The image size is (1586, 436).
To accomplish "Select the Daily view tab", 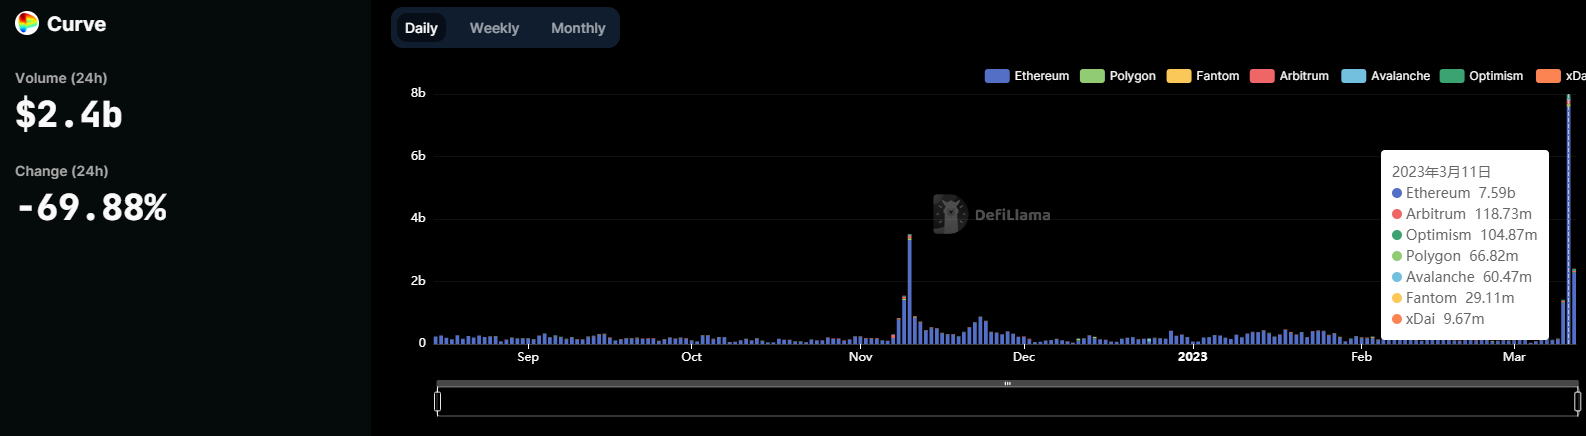I will click(x=421, y=28).
